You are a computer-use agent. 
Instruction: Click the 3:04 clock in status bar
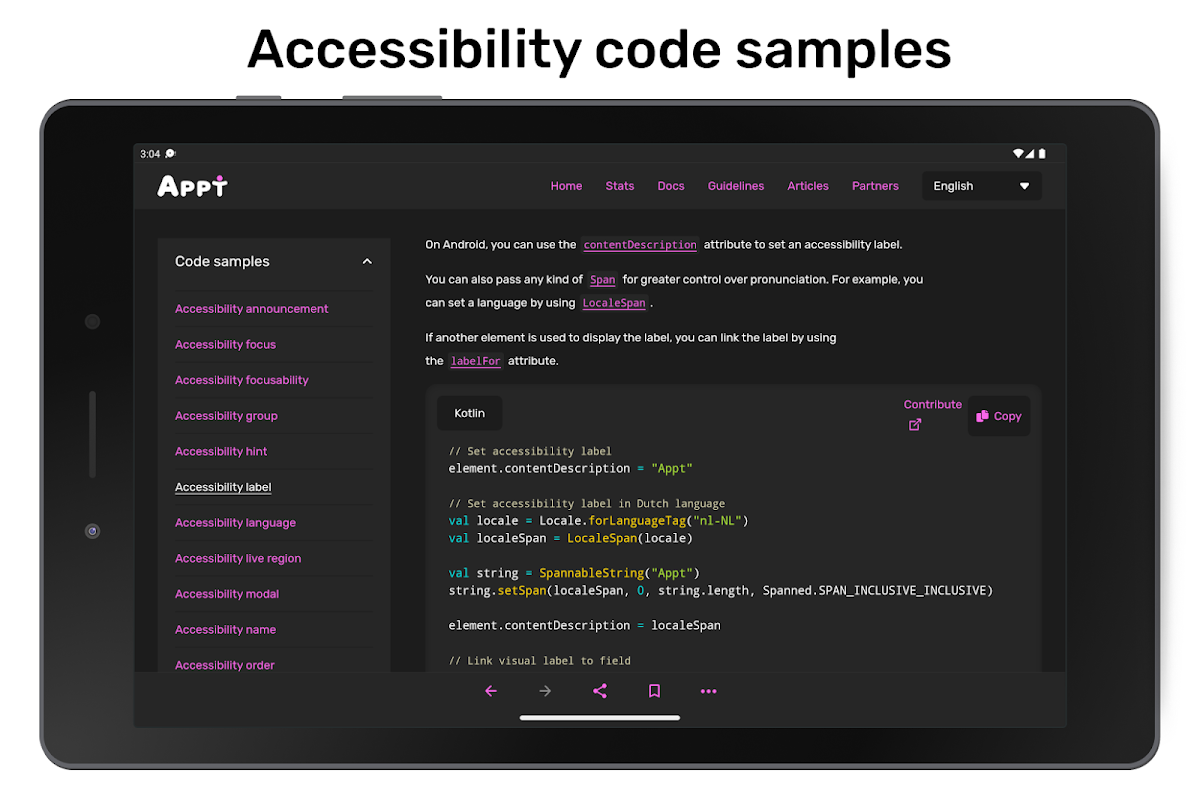[x=150, y=154]
